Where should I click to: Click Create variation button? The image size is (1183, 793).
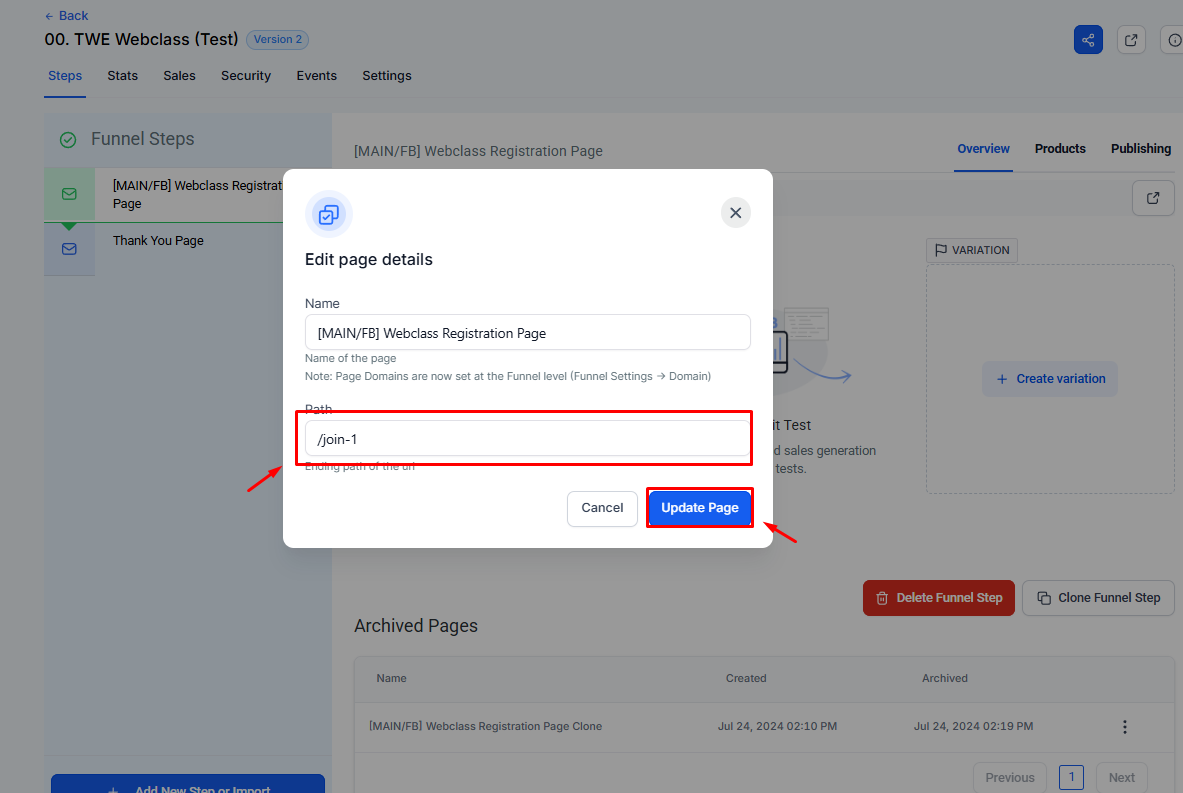[x=1050, y=379]
